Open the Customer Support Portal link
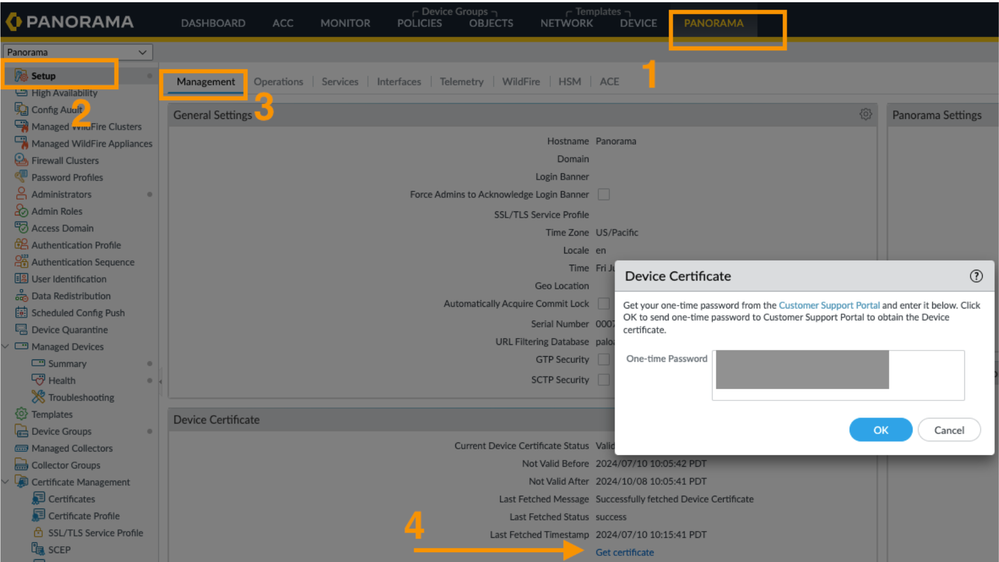The width and height of the screenshot is (999, 562). 829,305
